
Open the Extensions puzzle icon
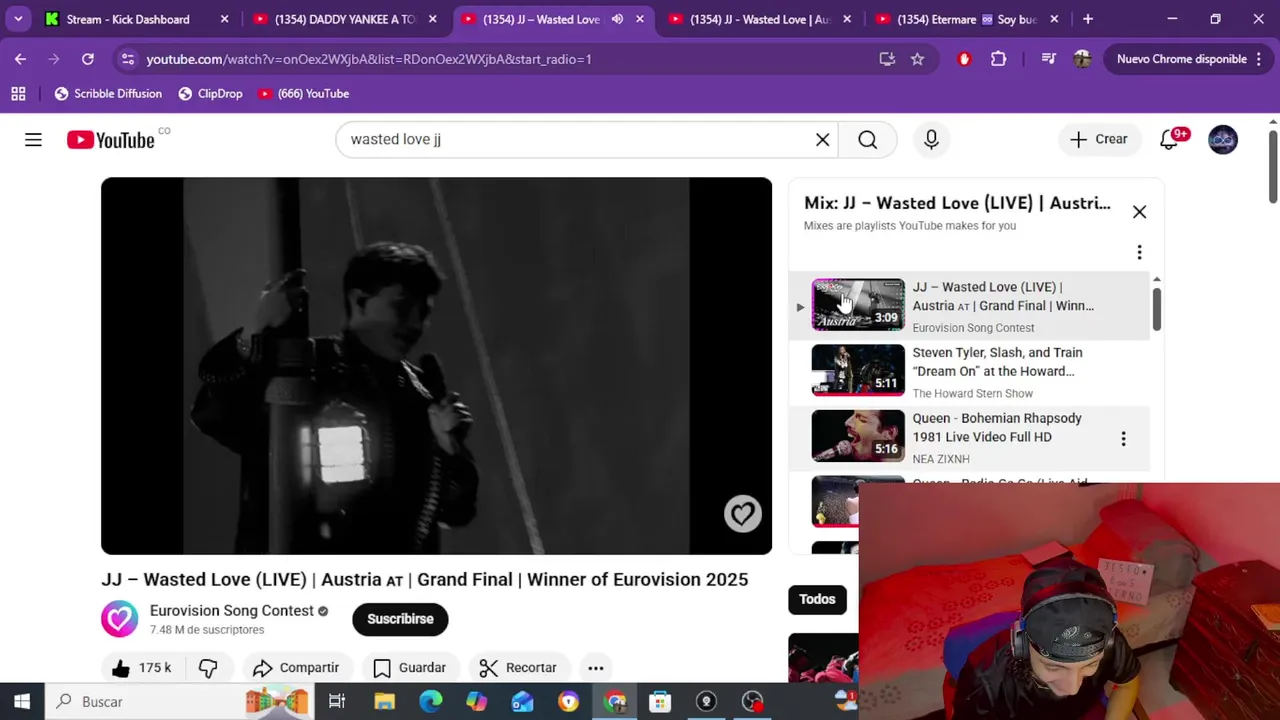[998, 59]
